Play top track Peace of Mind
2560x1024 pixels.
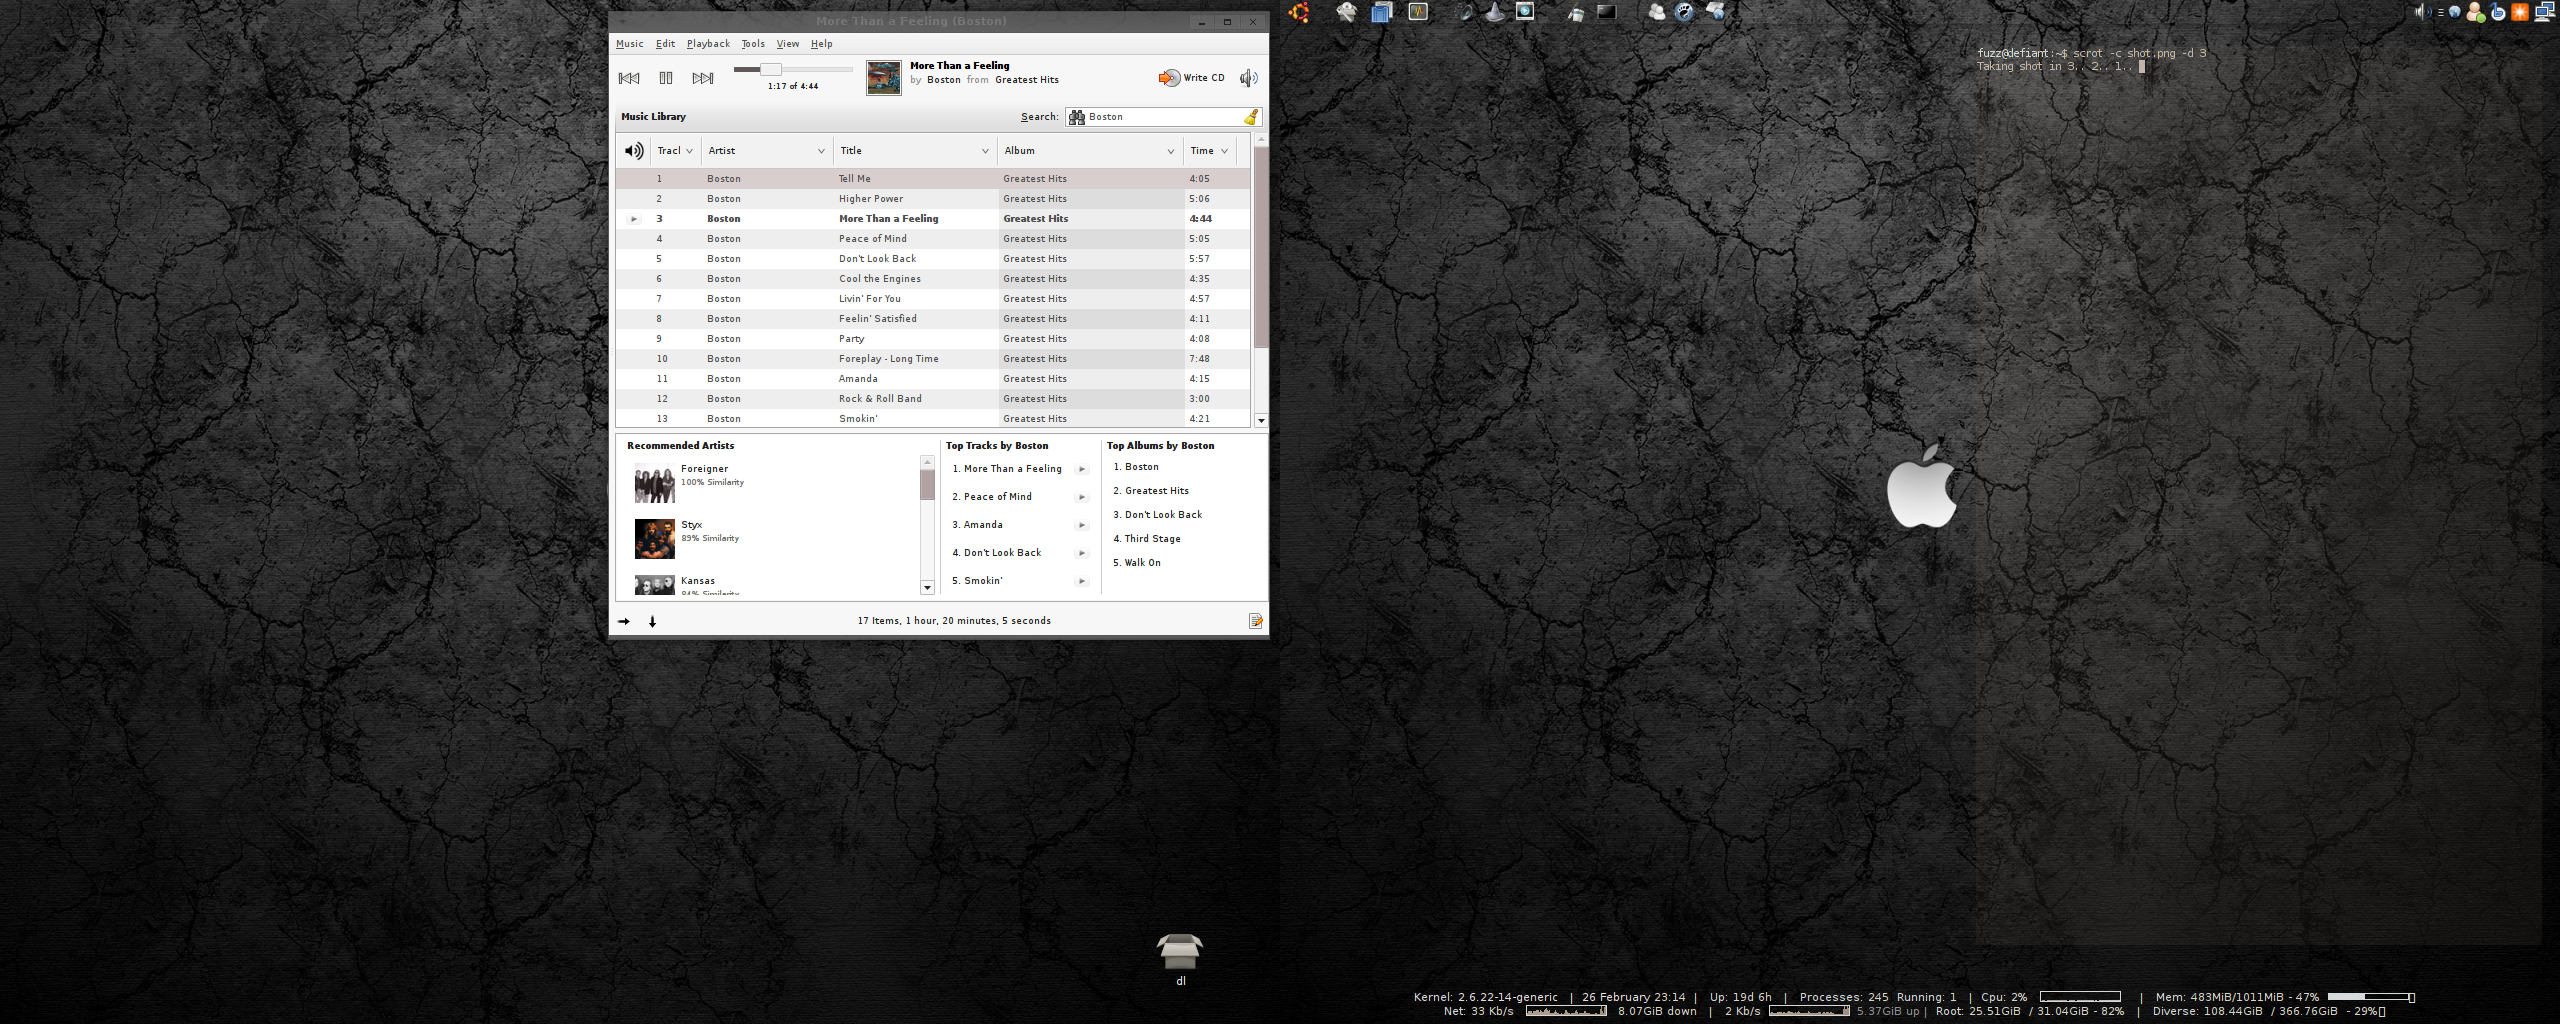click(x=1081, y=497)
